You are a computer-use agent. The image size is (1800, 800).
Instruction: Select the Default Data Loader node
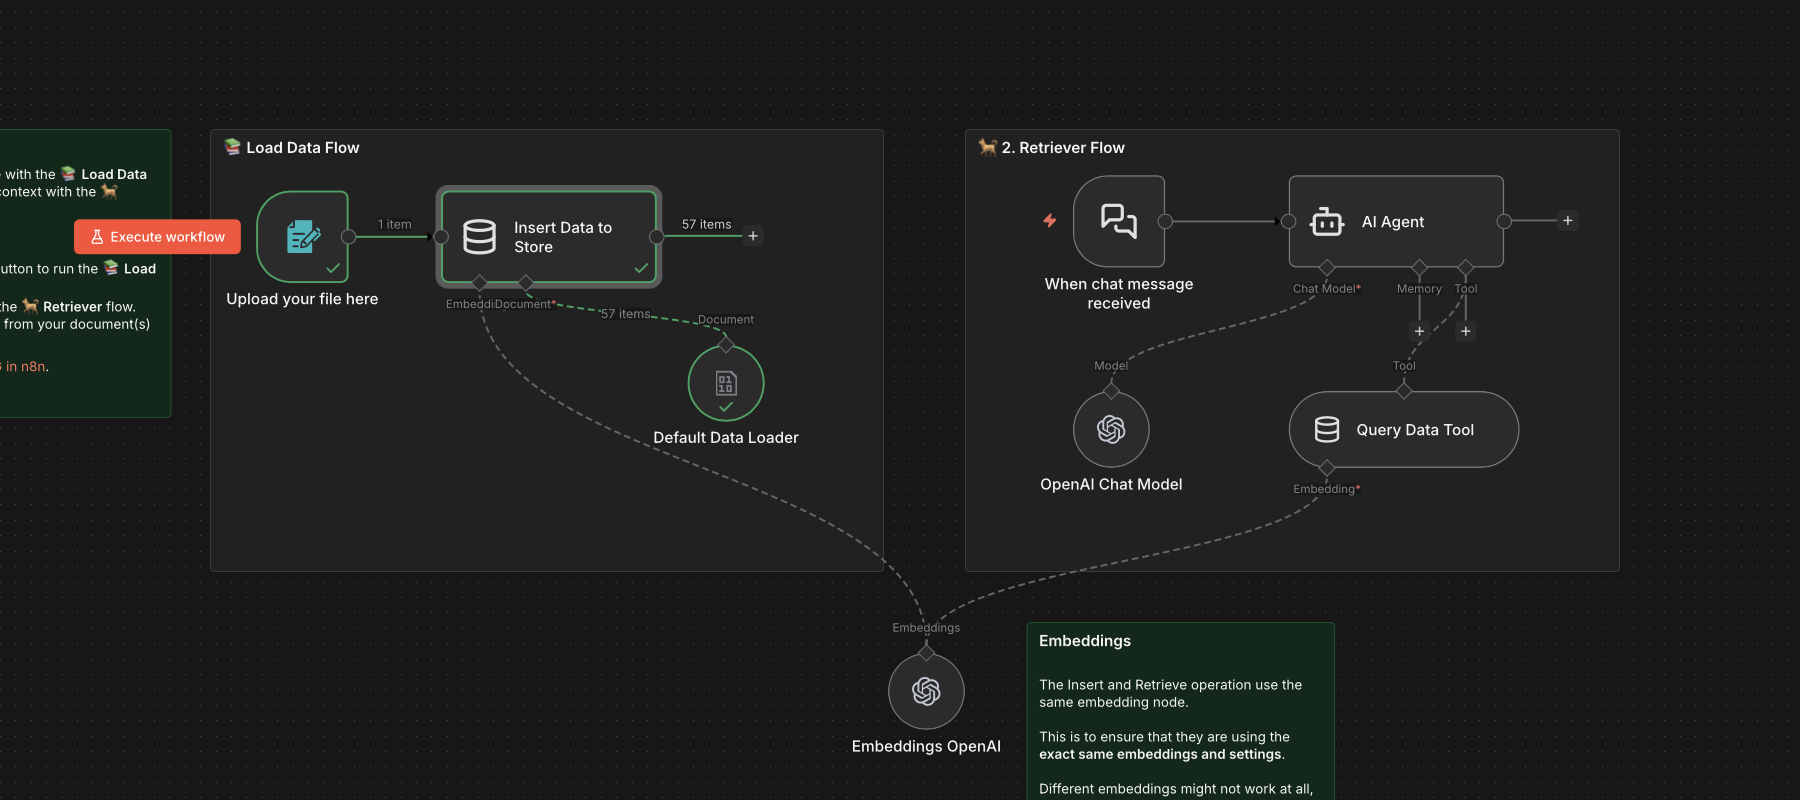[x=726, y=384]
